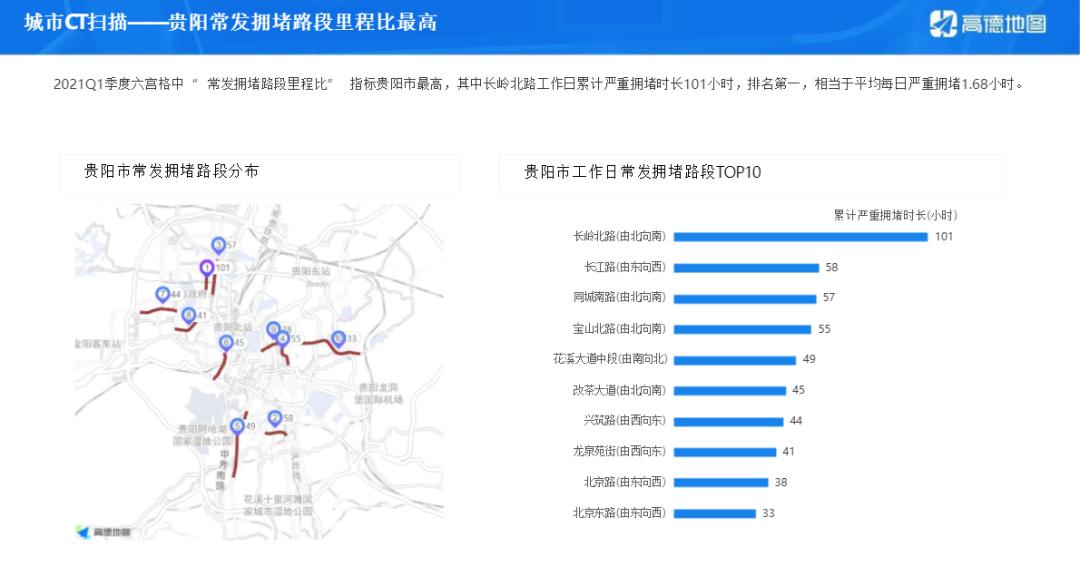
Task: Click the 北京东路 bar in the chart
Action: 715,513
